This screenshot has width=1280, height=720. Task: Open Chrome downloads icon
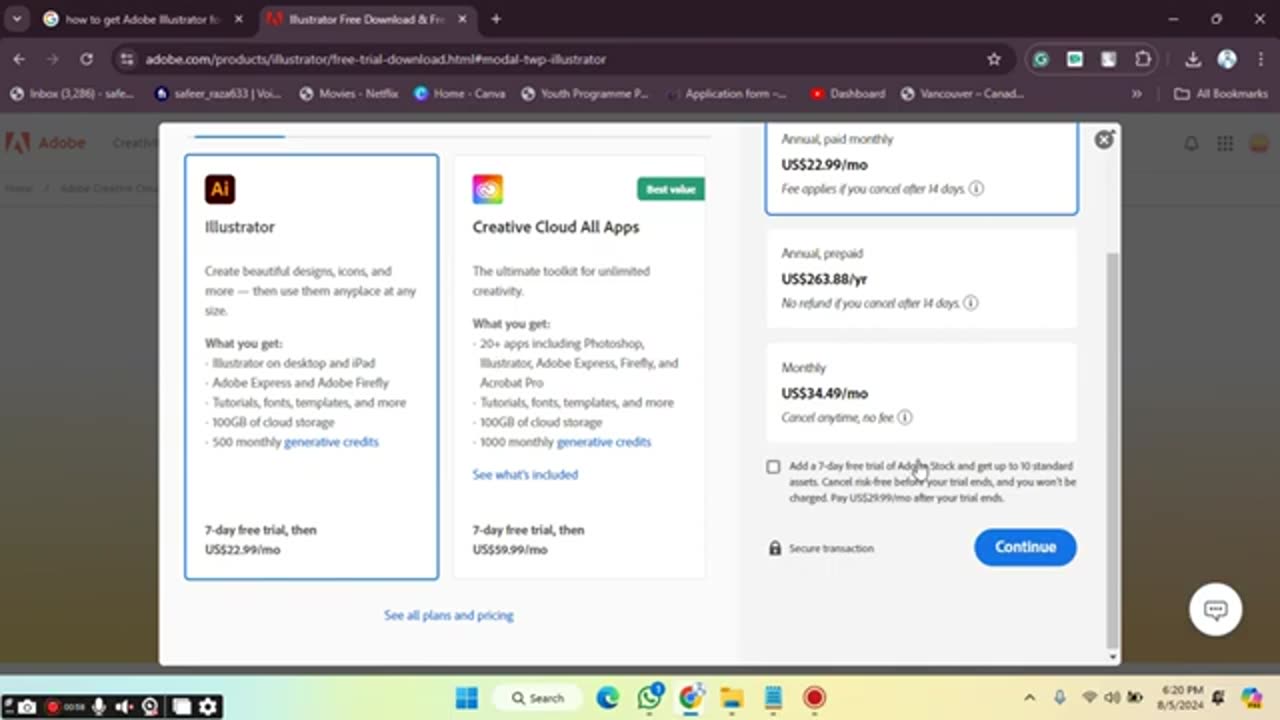click(x=1193, y=59)
